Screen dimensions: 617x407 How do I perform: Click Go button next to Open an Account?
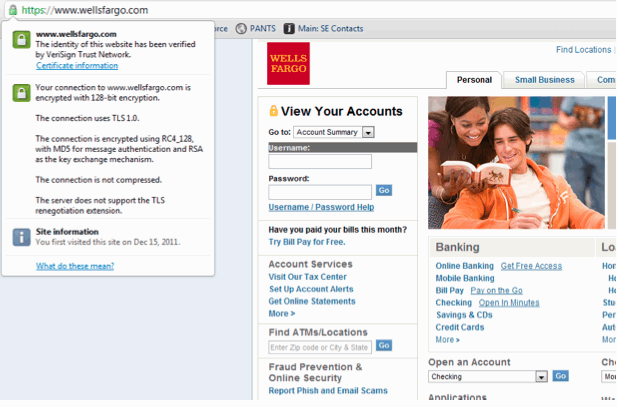pos(560,376)
